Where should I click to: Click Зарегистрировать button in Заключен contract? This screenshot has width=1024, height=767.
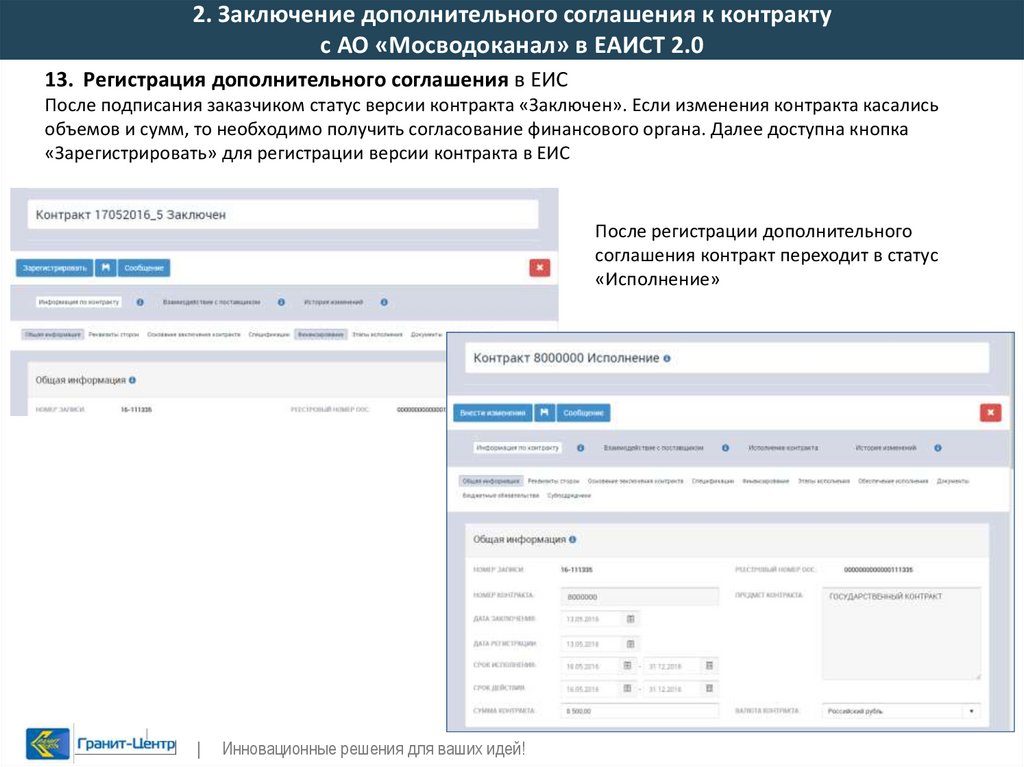[x=54, y=268]
